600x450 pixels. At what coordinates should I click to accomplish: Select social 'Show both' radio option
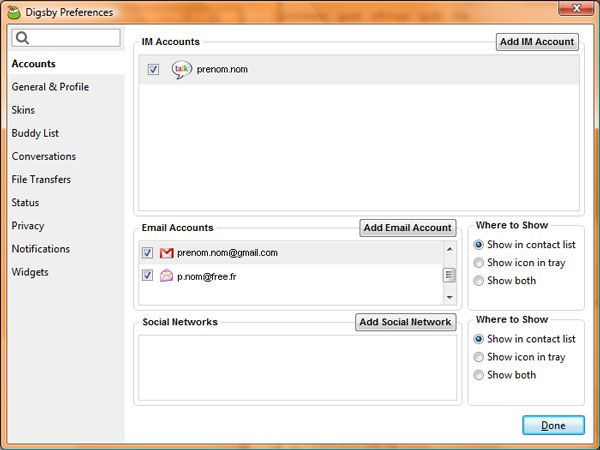pyautogui.click(x=478, y=375)
